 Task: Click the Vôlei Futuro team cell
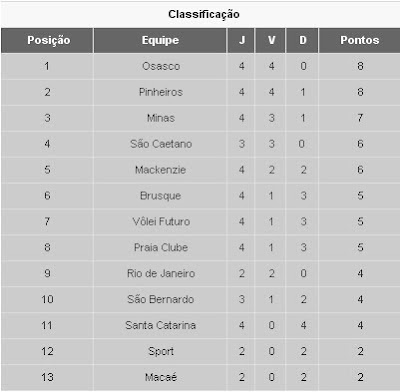coord(160,222)
